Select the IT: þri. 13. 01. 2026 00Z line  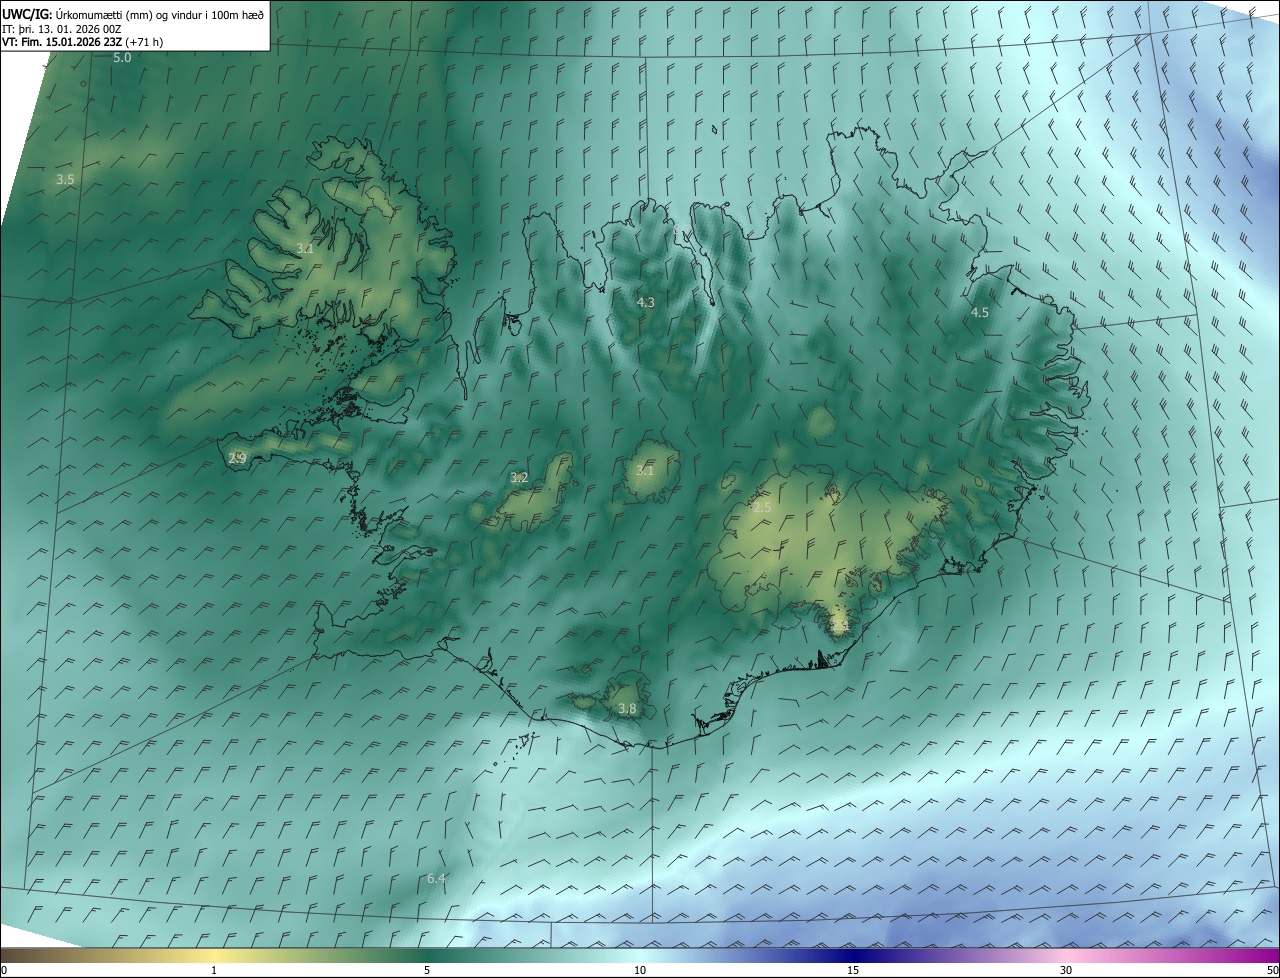62,28
